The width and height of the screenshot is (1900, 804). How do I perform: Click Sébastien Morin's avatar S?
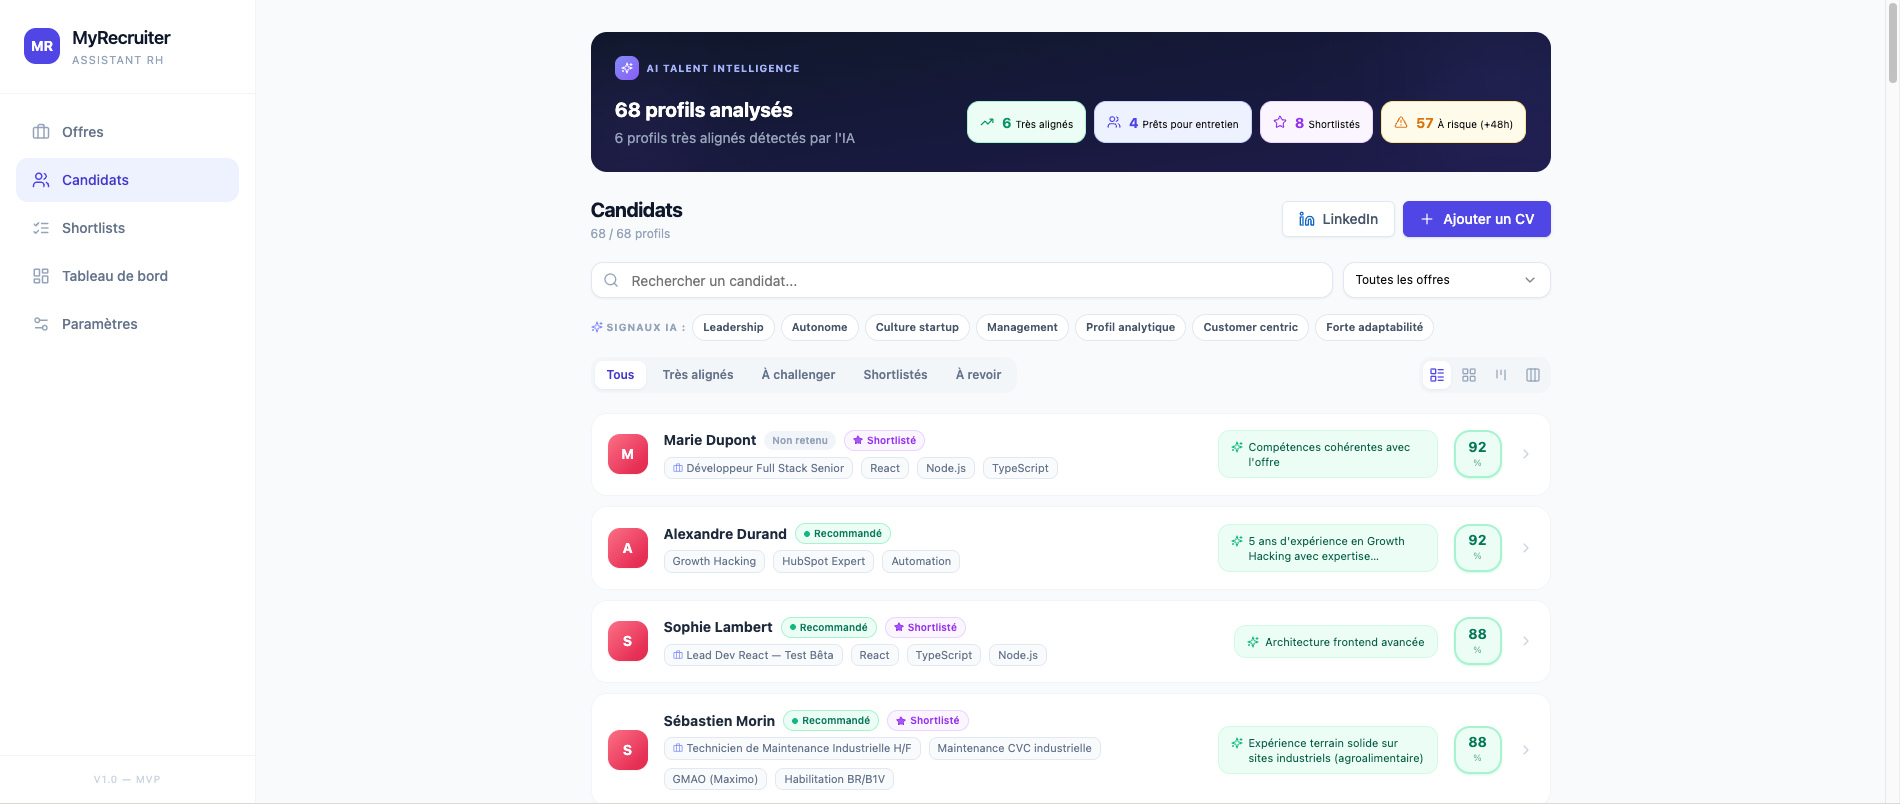tap(628, 750)
